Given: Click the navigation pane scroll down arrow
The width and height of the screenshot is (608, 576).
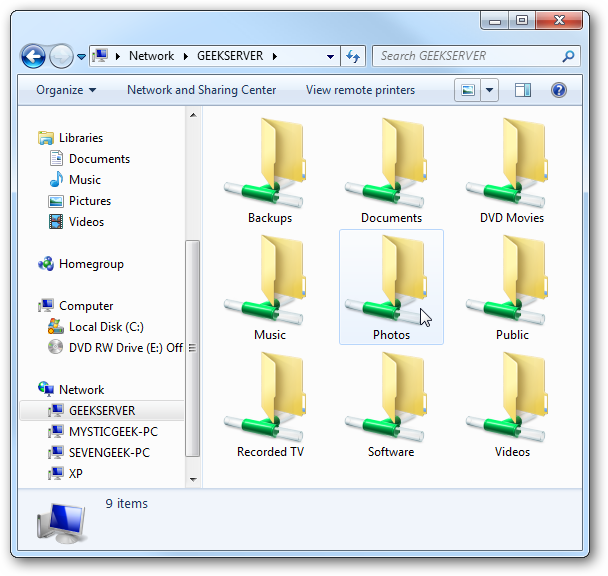Looking at the screenshot, I should (193, 480).
